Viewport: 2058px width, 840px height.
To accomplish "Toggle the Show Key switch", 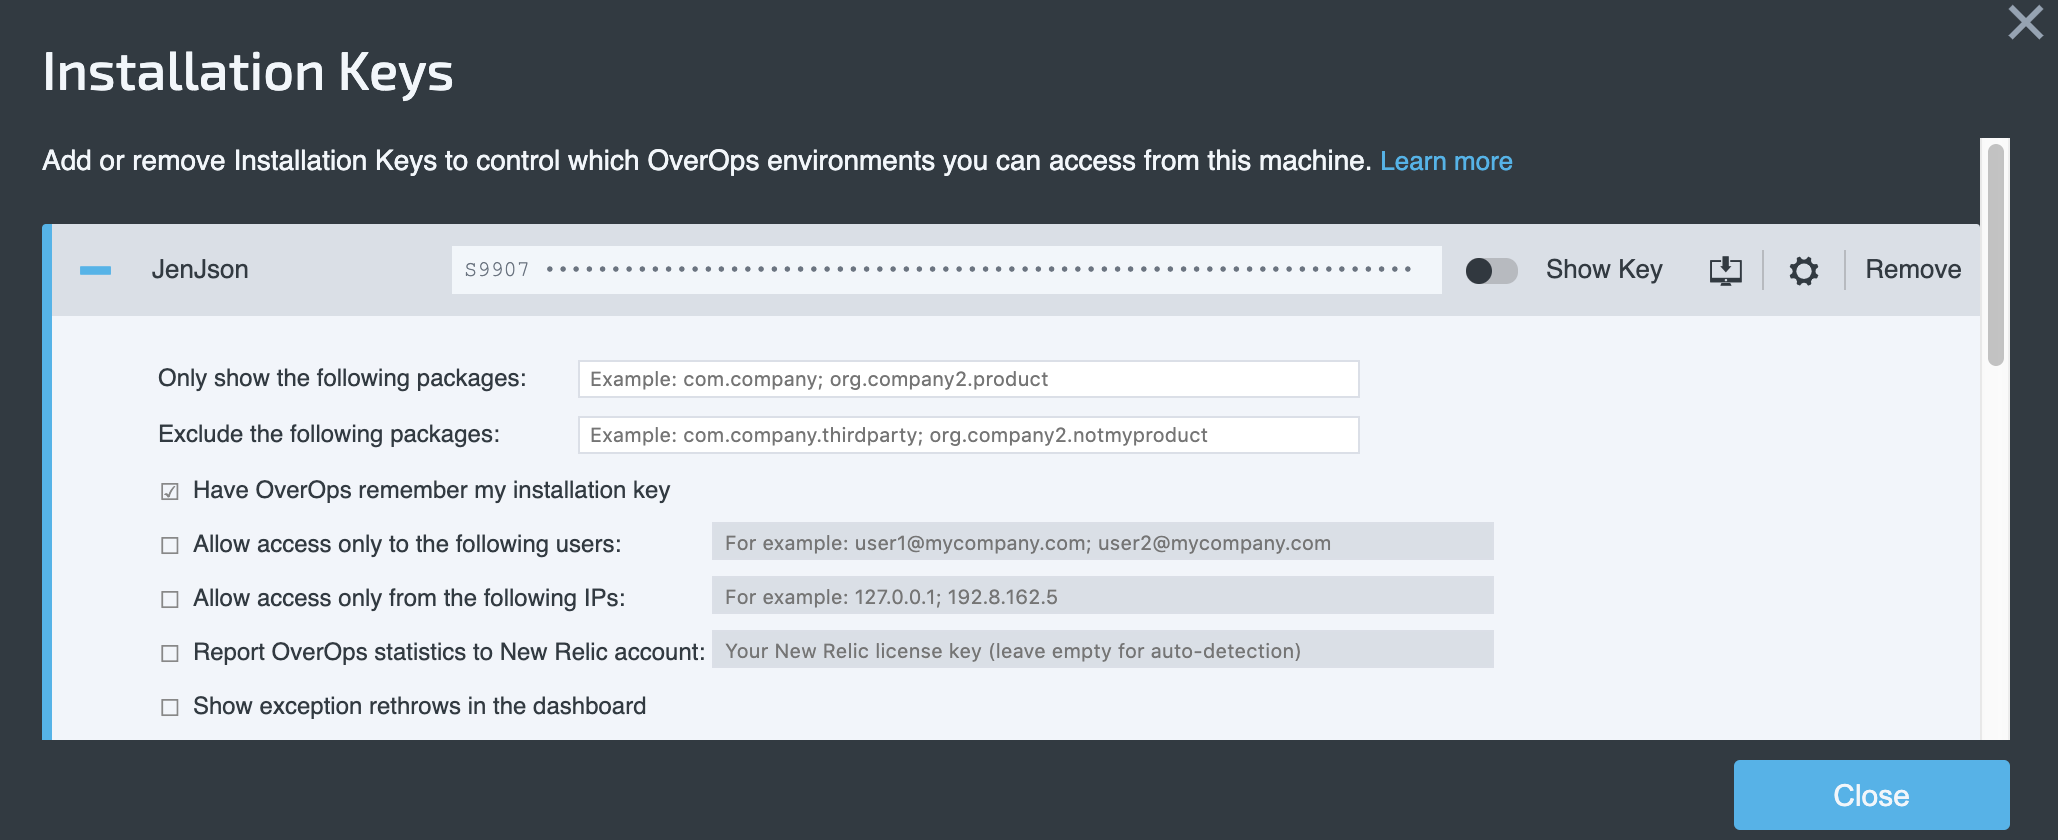I will click(x=1491, y=270).
